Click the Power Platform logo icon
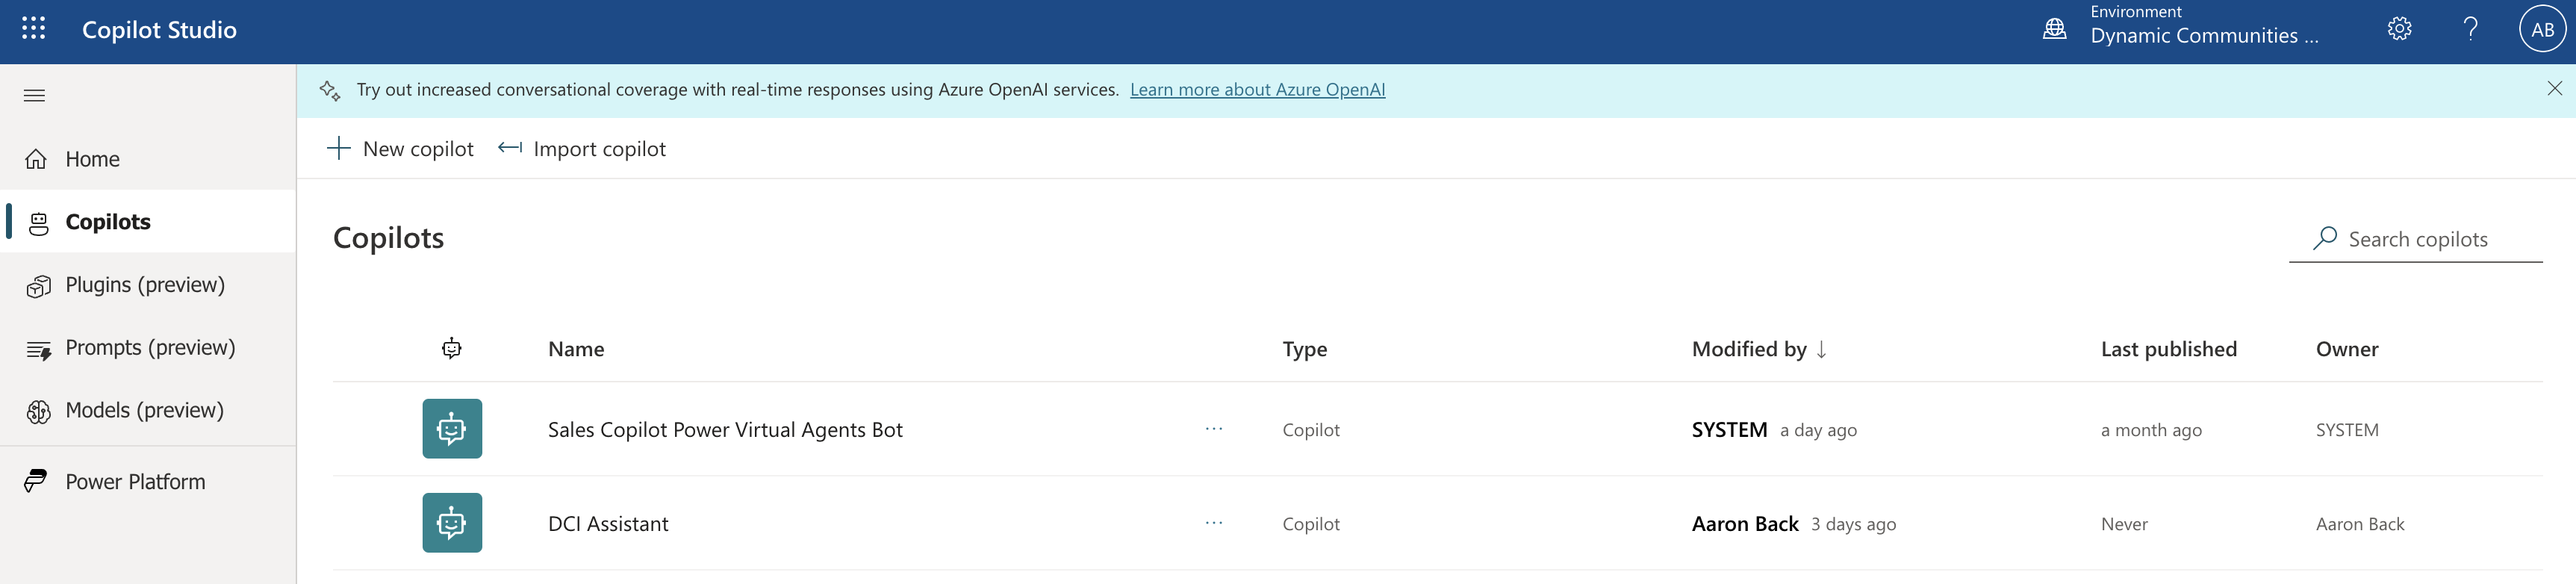The height and width of the screenshot is (584, 2576). [36, 481]
